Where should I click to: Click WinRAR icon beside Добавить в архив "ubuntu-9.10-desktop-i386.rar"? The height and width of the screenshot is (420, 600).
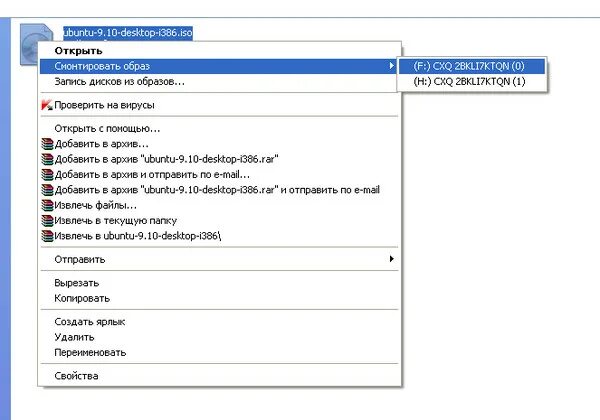[x=47, y=159]
